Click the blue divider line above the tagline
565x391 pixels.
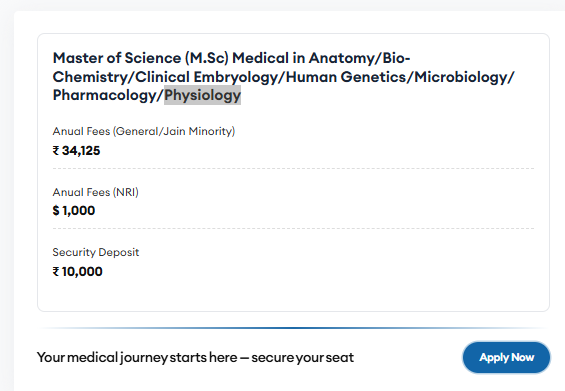[x=294, y=328]
